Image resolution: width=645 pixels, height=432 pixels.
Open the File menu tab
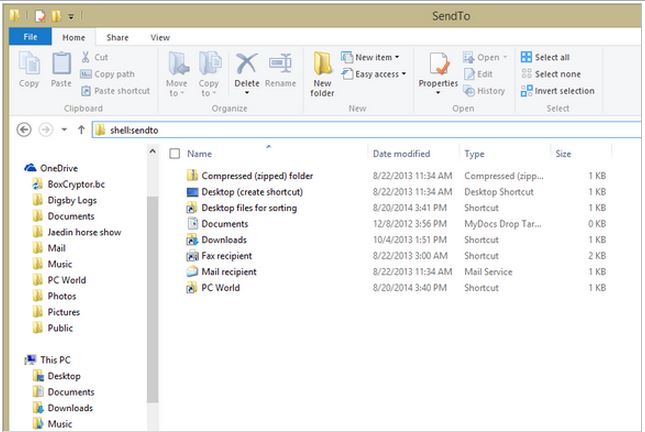pos(30,37)
